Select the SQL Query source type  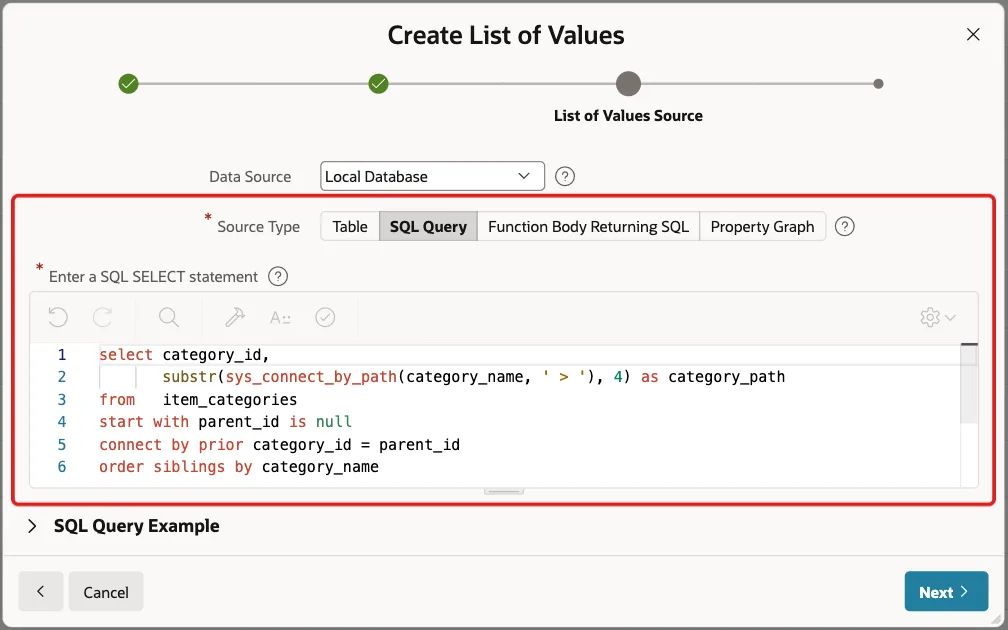click(x=428, y=226)
